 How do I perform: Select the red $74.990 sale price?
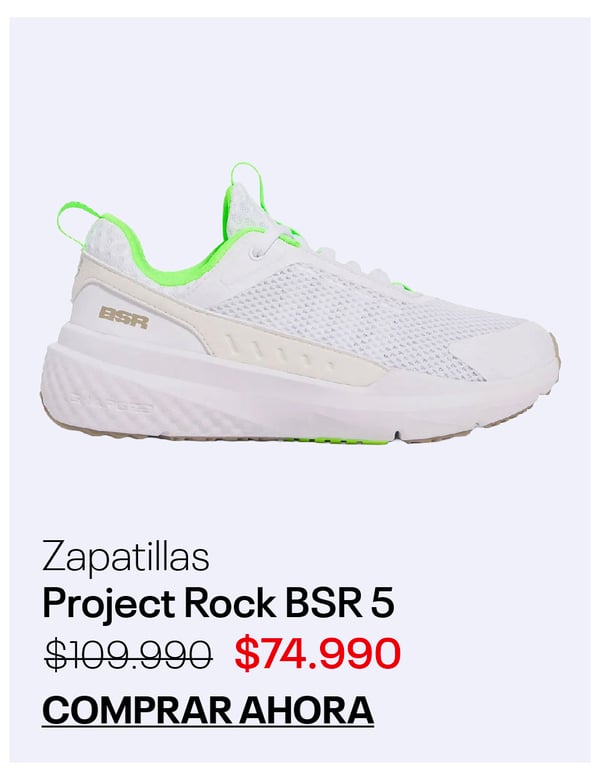pos(318,653)
